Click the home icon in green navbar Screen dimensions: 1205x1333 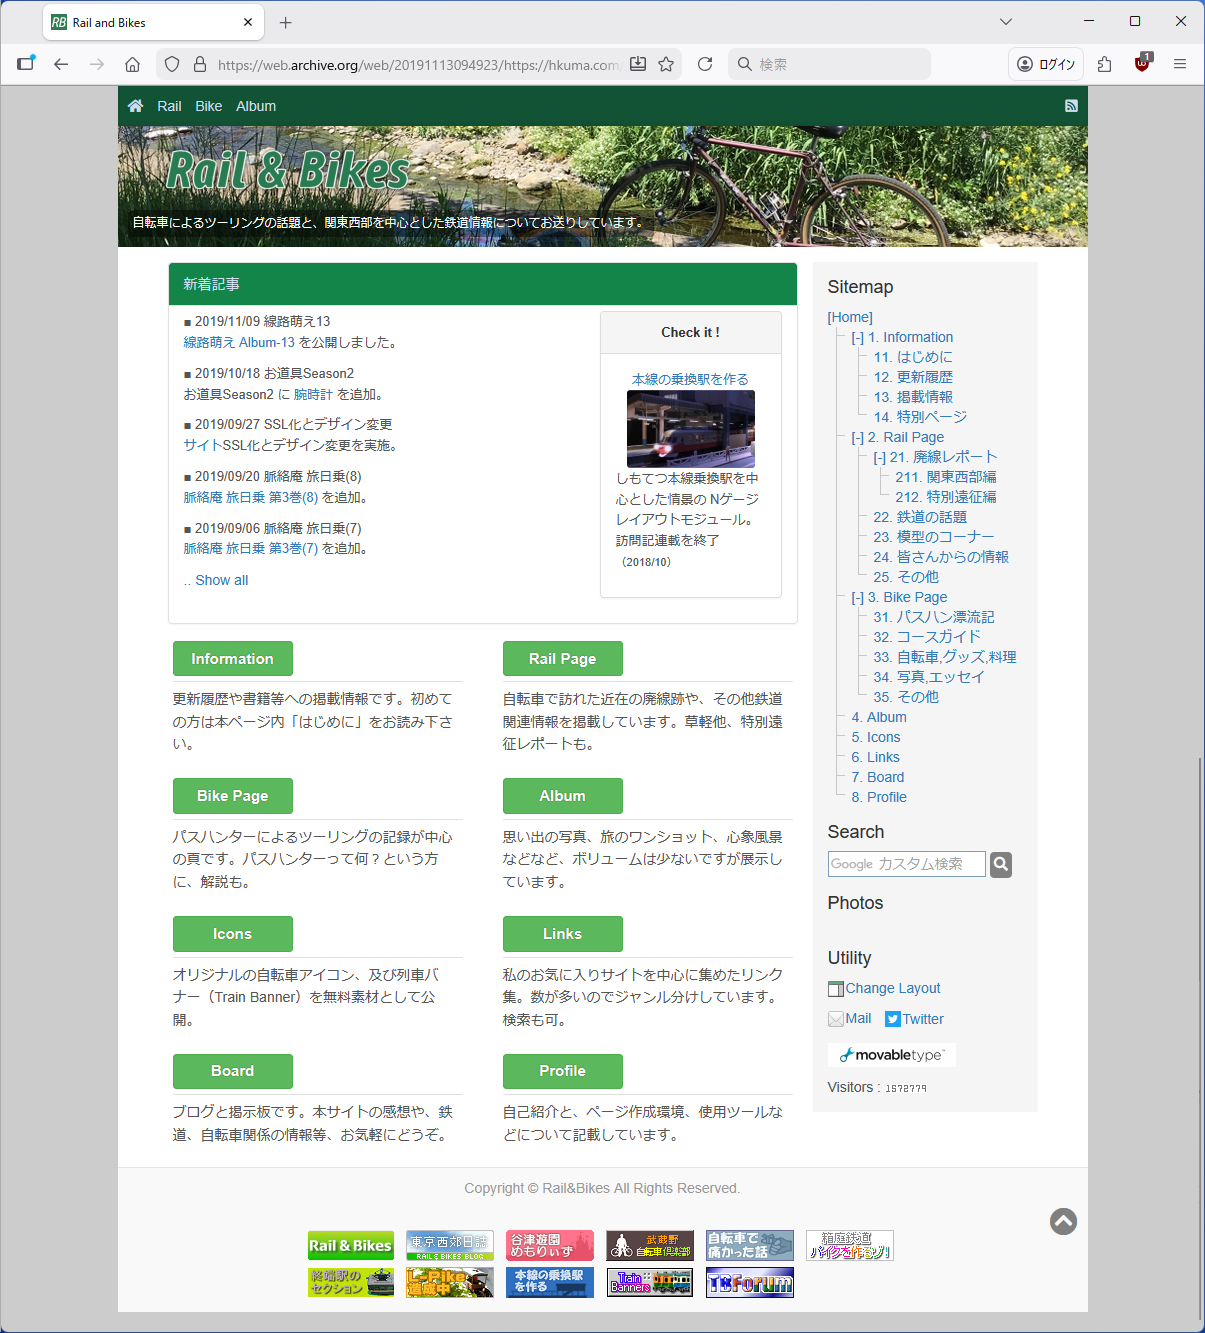tap(136, 106)
